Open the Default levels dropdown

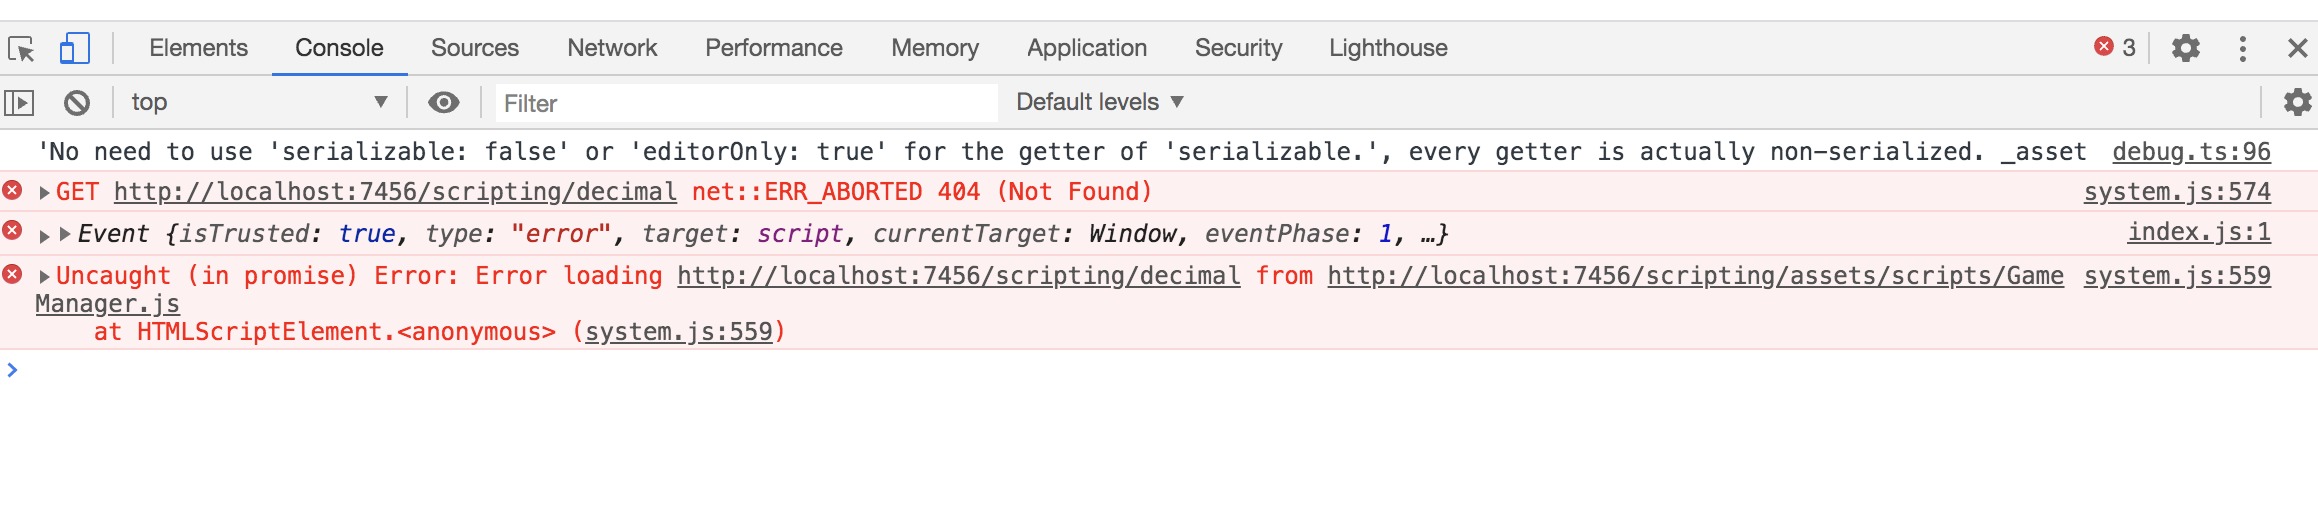click(x=1100, y=102)
